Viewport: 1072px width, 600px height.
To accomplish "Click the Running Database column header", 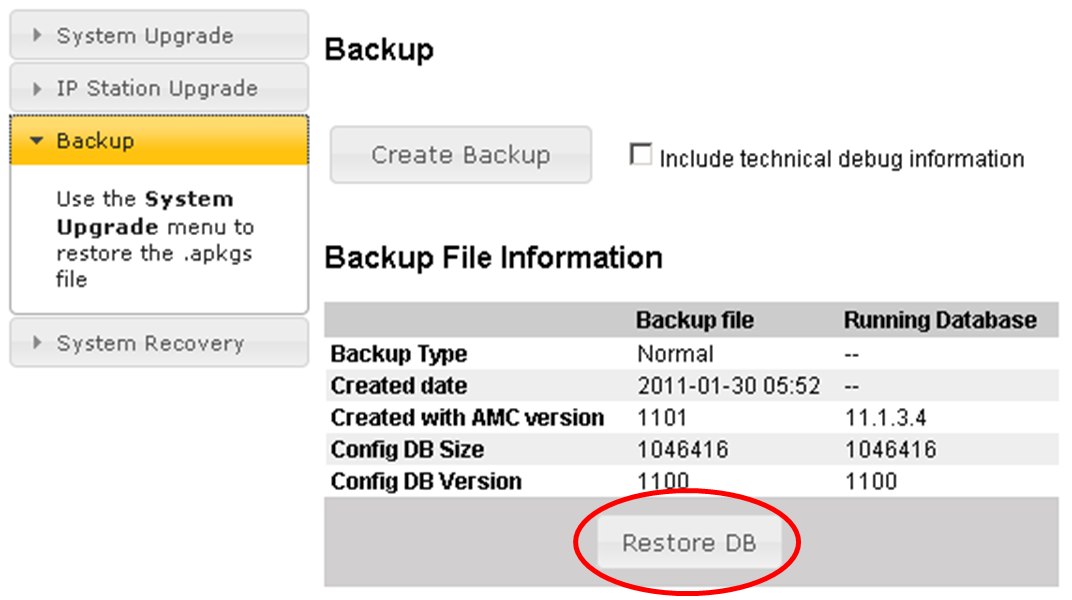I will point(940,321).
